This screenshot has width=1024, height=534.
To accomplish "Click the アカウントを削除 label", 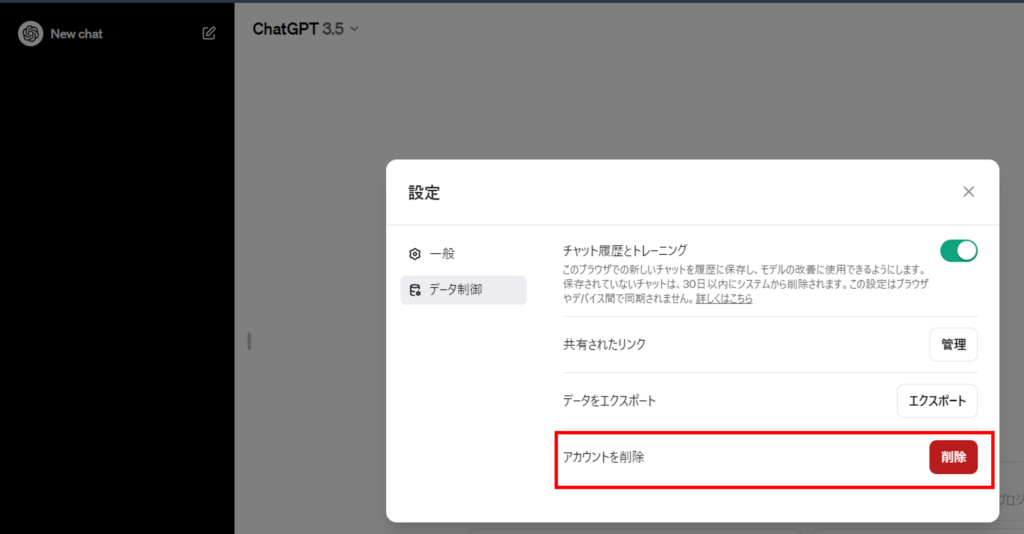I will [603, 457].
